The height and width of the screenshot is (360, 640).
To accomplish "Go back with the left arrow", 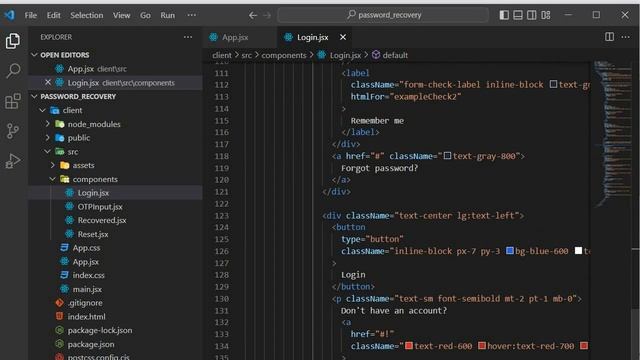I will click(253, 15).
